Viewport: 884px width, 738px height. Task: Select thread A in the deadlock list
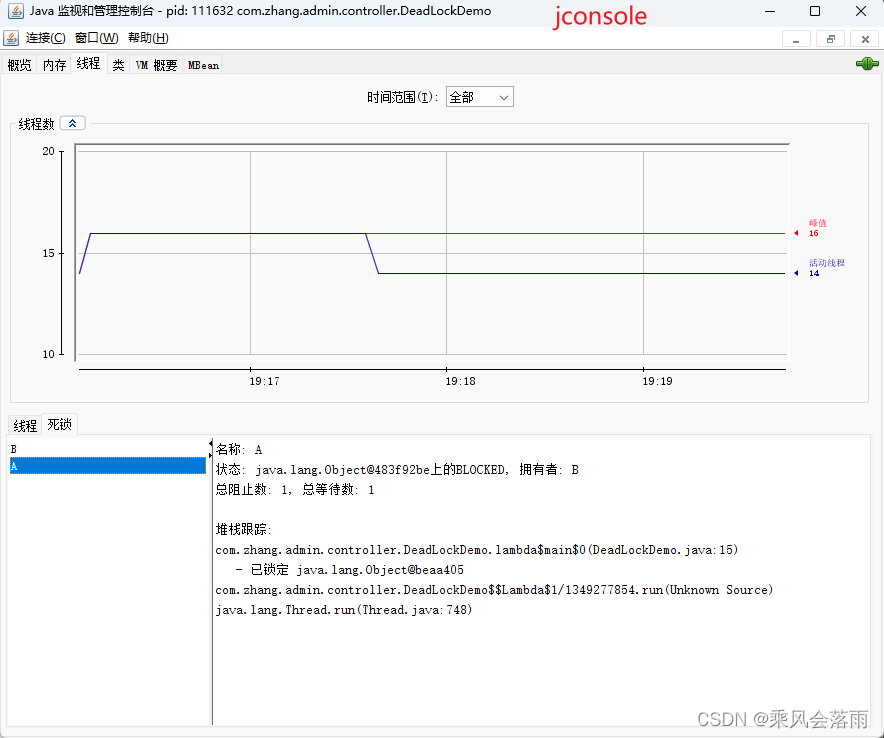(x=108, y=466)
